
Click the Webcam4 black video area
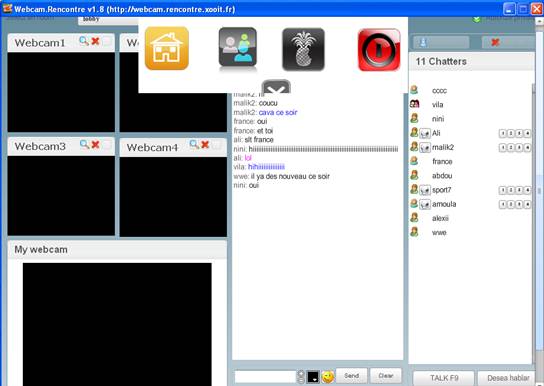(x=173, y=197)
